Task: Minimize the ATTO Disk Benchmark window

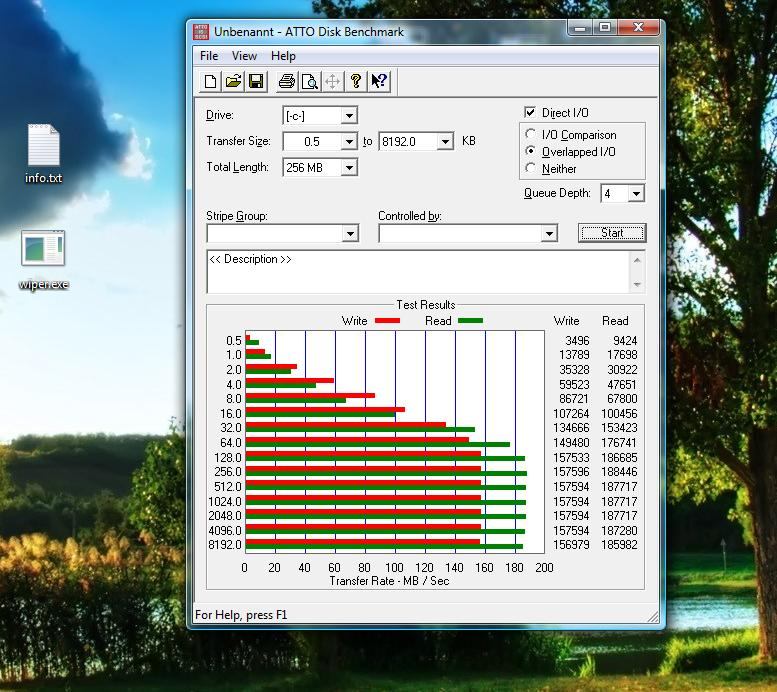Action: point(580,28)
